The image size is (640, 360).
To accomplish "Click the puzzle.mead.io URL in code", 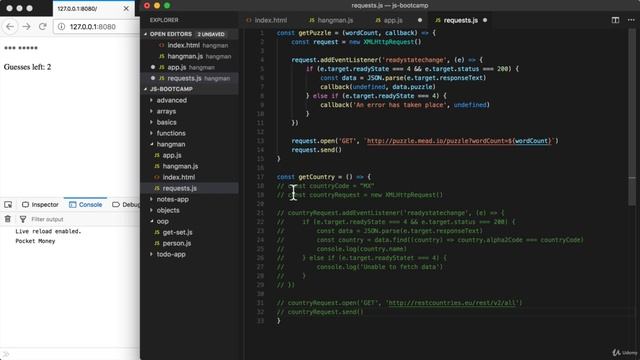I will [459, 141].
